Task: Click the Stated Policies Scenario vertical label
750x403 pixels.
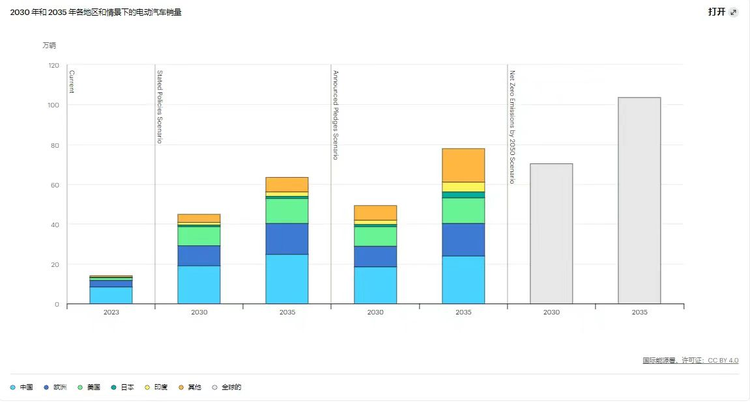Action: click(160, 105)
